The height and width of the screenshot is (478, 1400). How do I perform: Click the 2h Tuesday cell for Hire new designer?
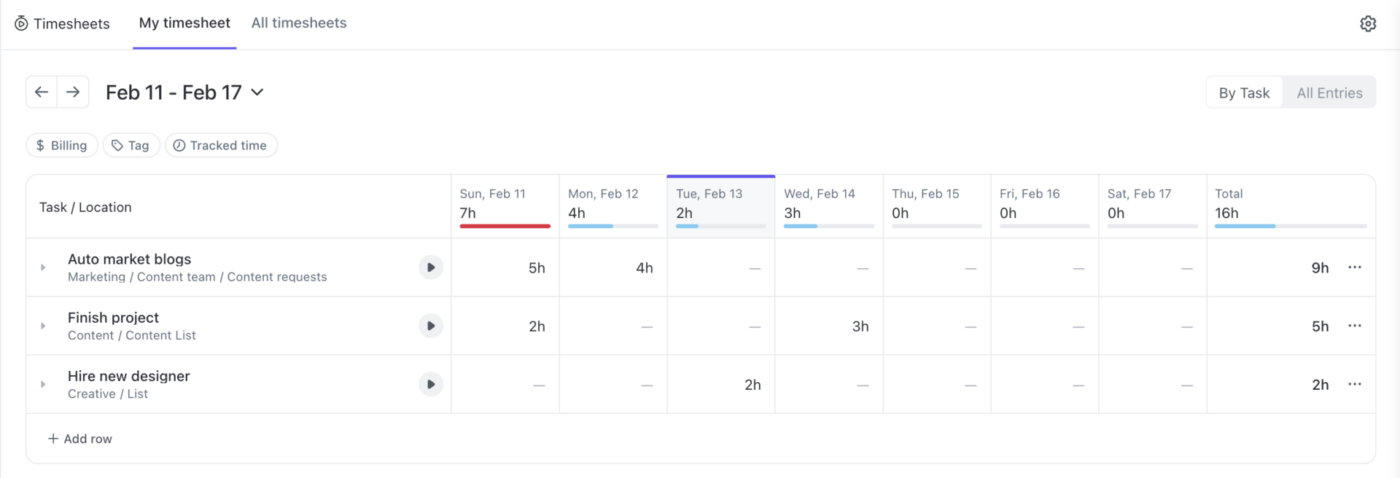(x=721, y=385)
